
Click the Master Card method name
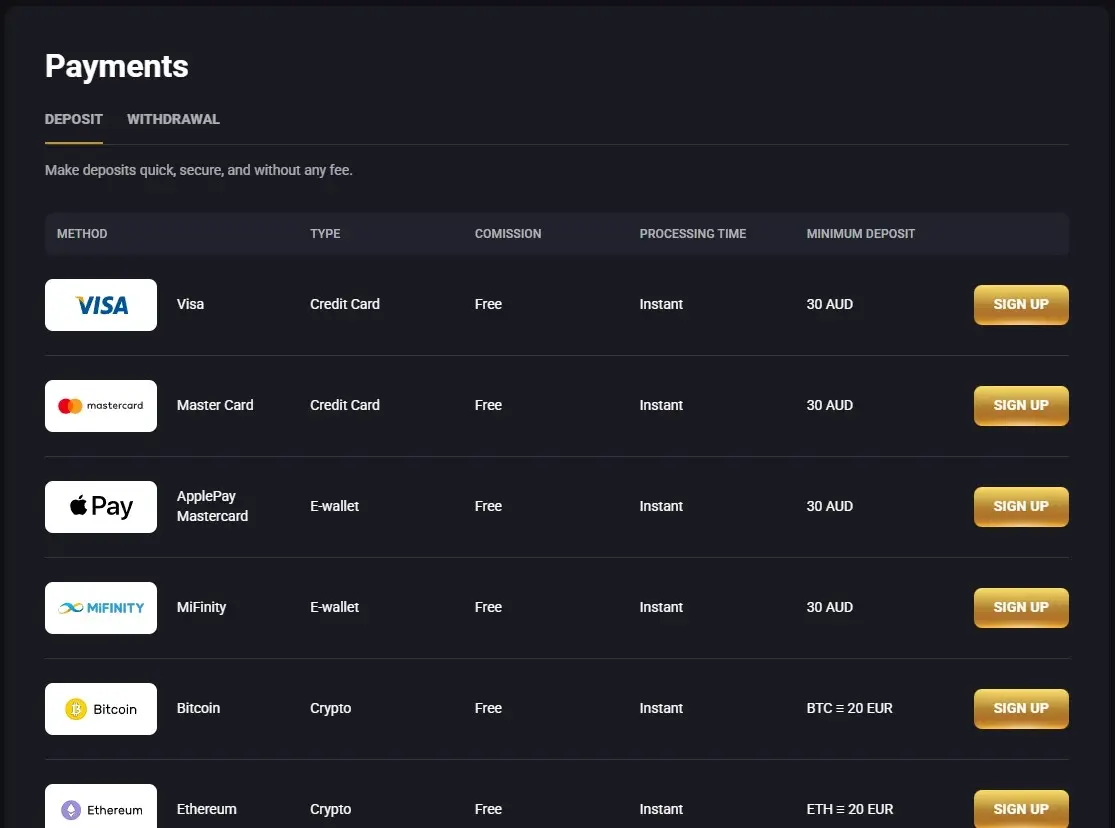pos(215,405)
